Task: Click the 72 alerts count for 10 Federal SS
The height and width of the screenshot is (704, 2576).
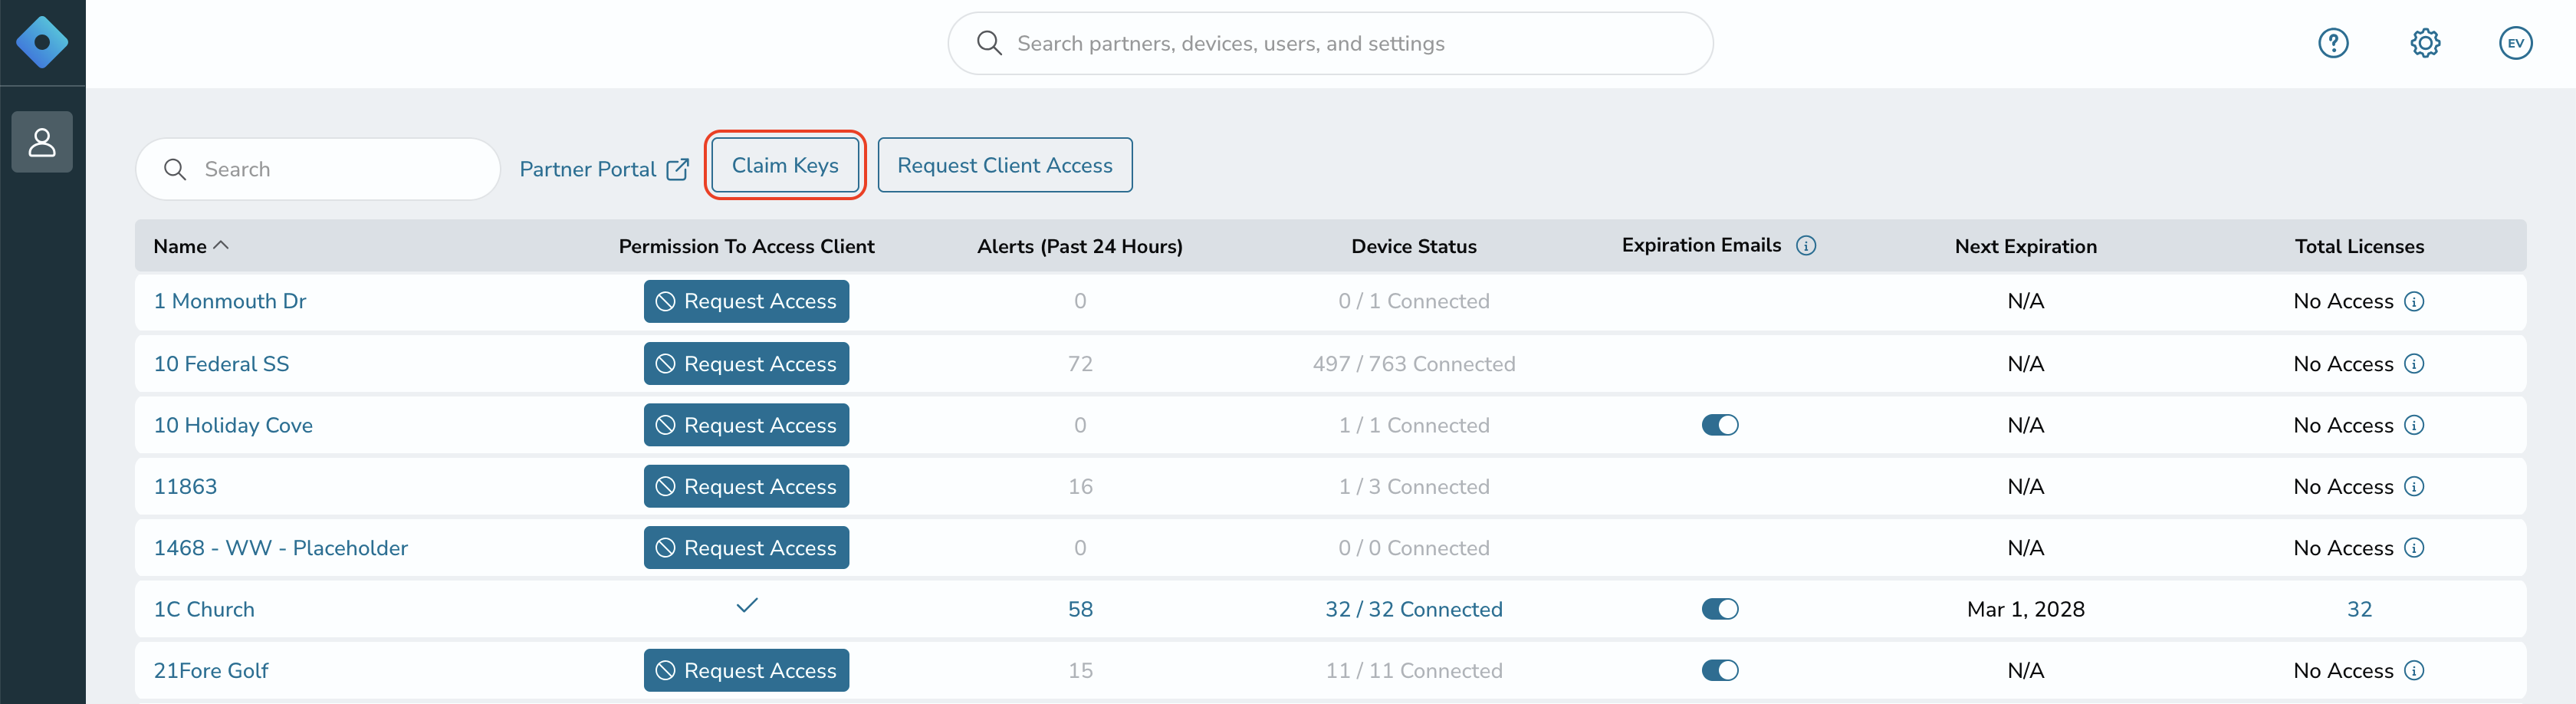Action: click(x=1080, y=364)
